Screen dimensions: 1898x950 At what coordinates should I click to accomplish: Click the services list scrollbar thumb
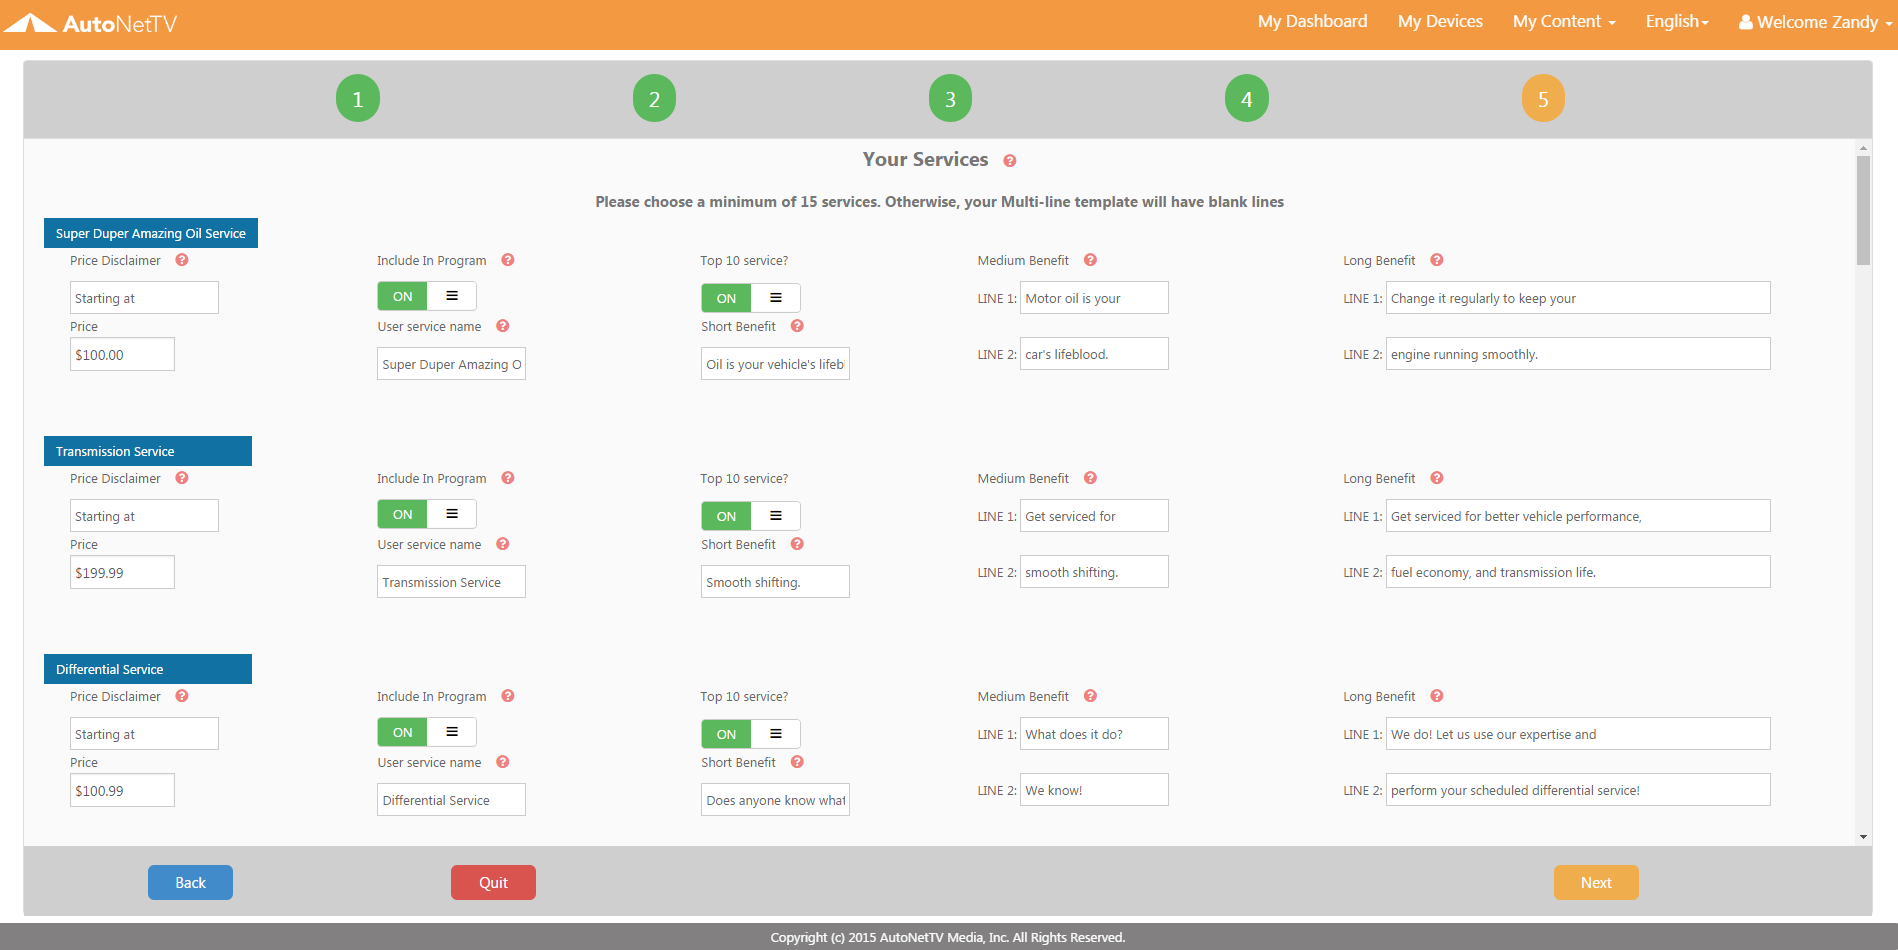click(1863, 210)
